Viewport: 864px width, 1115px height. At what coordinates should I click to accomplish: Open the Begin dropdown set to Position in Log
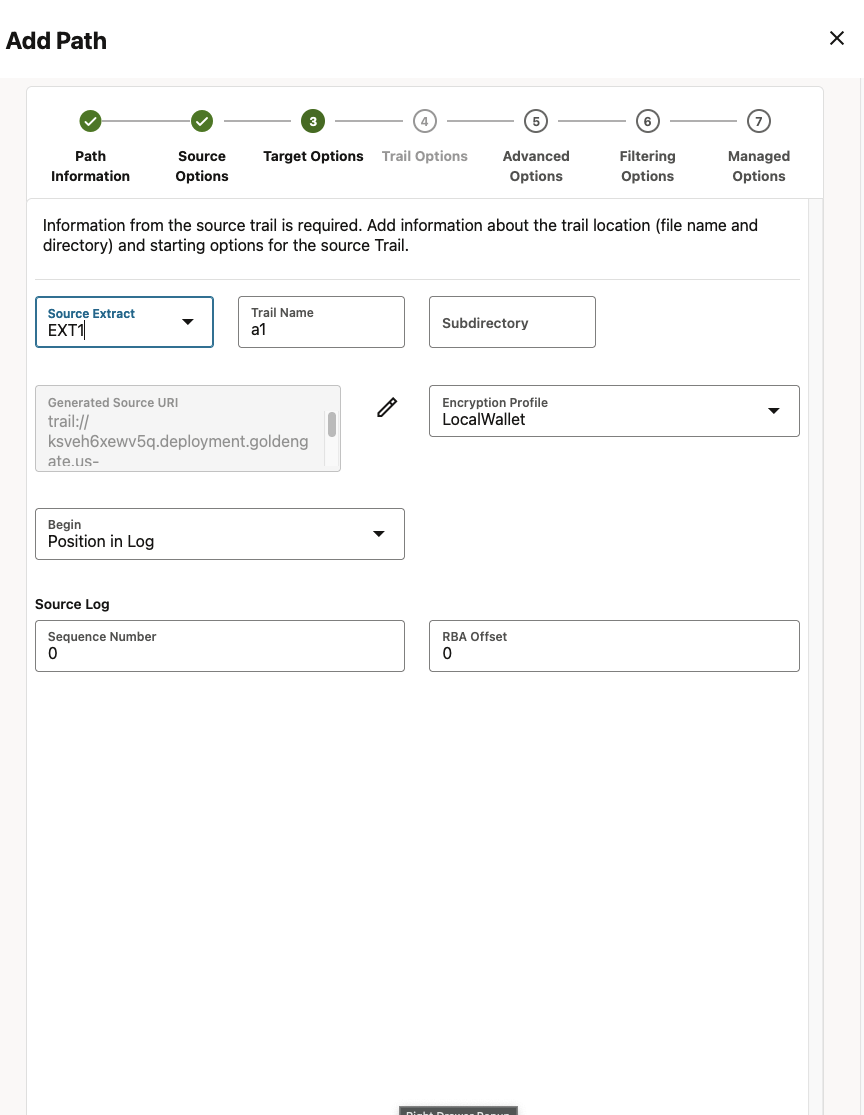coord(379,533)
